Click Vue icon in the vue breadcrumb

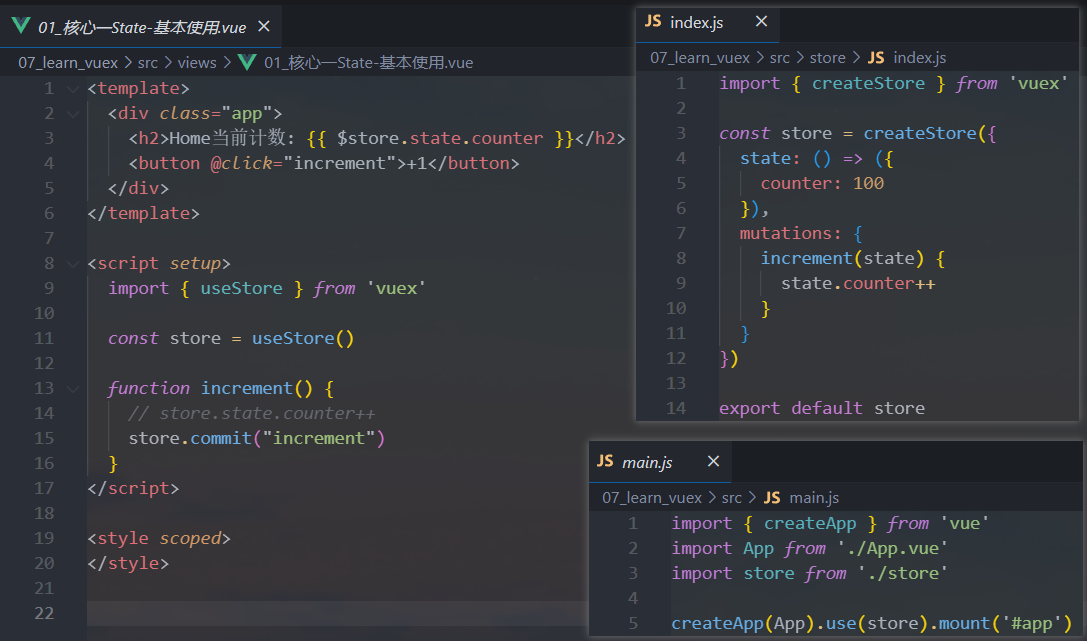[247, 62]
